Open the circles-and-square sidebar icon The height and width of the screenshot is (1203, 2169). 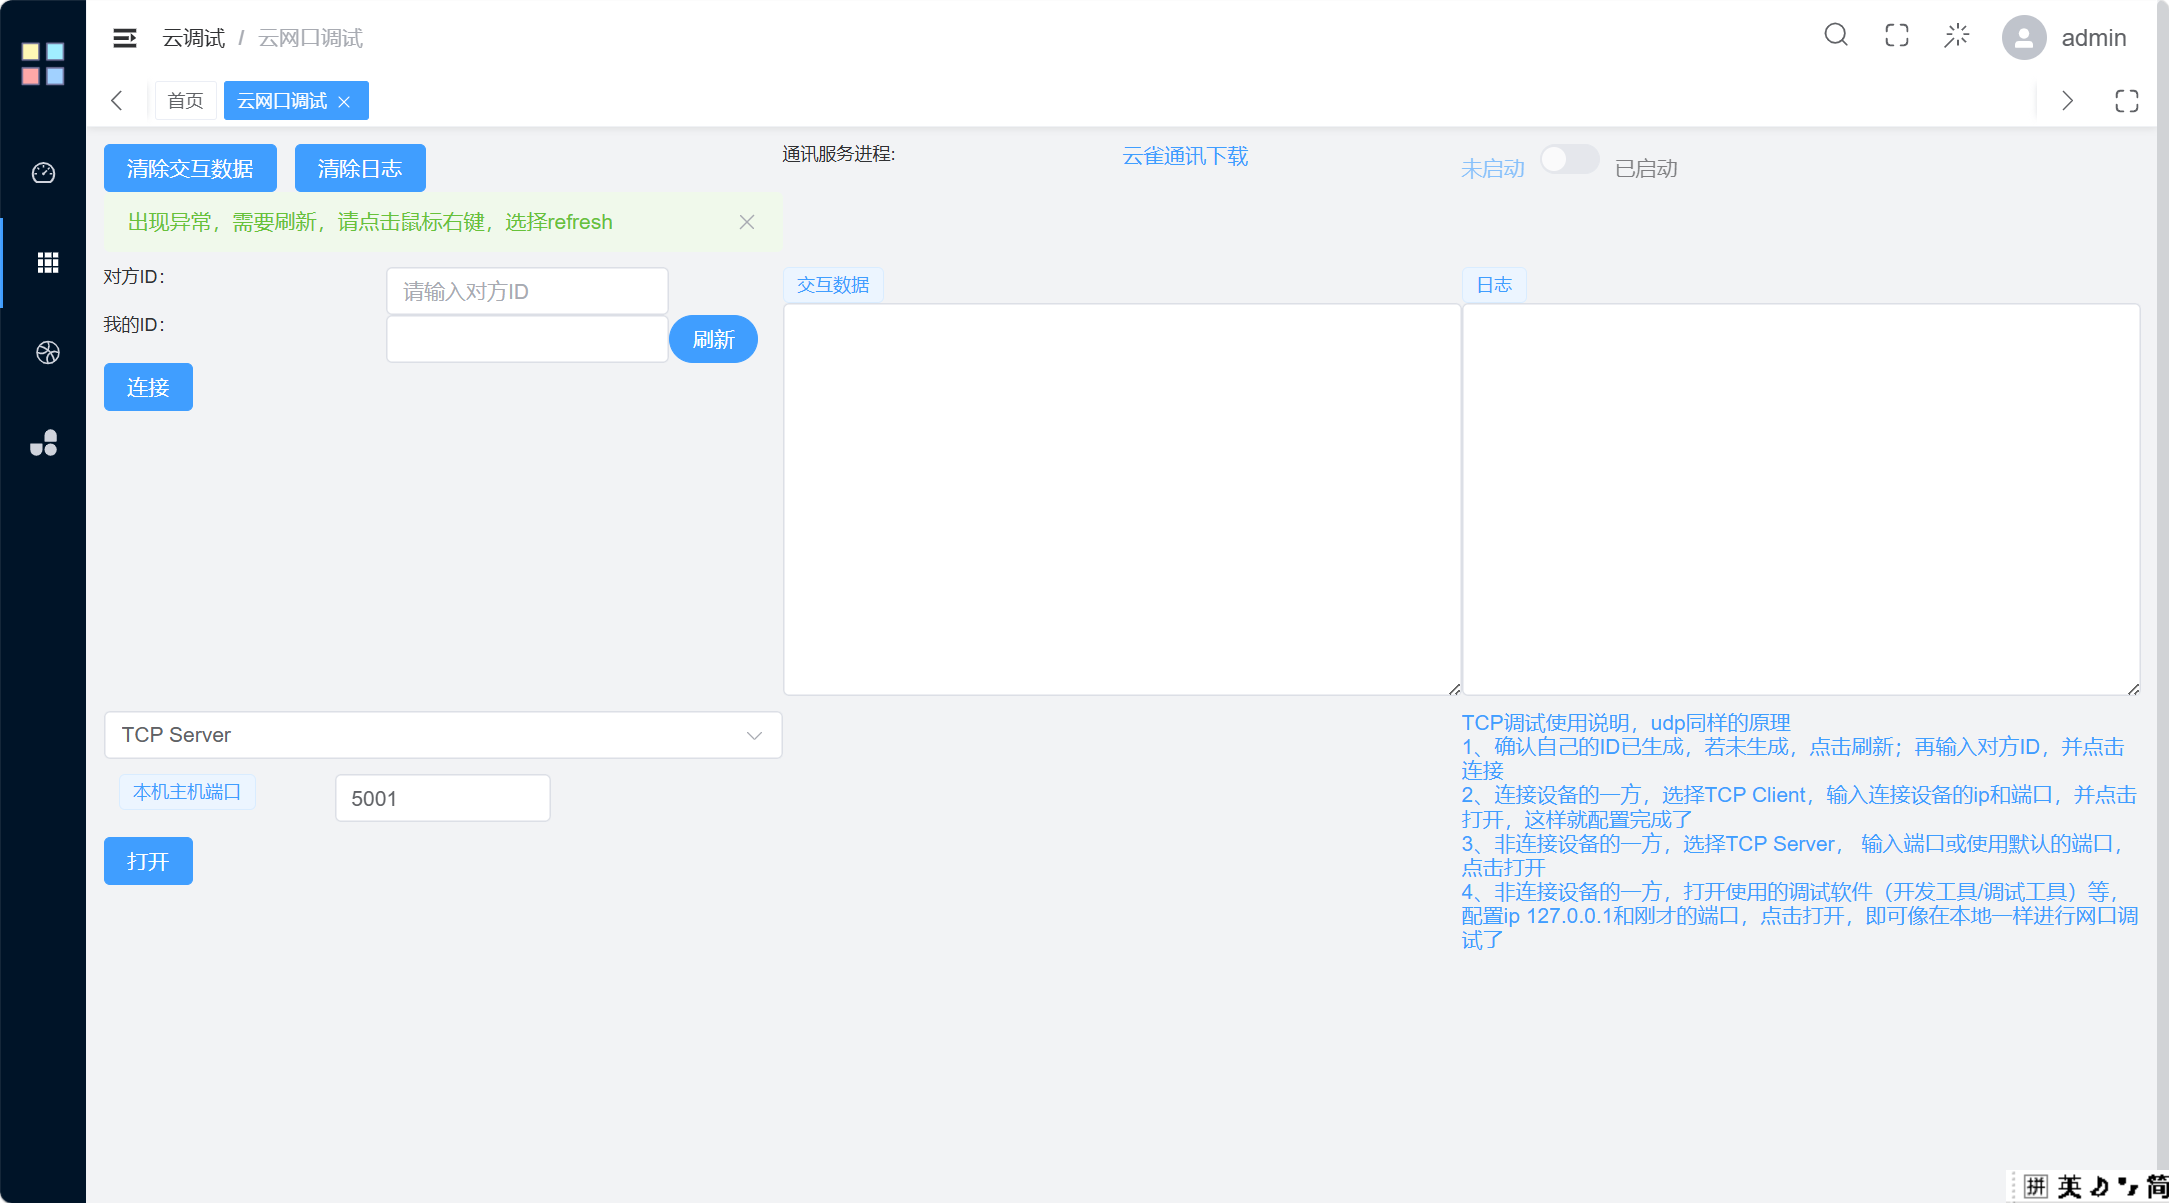44,443
